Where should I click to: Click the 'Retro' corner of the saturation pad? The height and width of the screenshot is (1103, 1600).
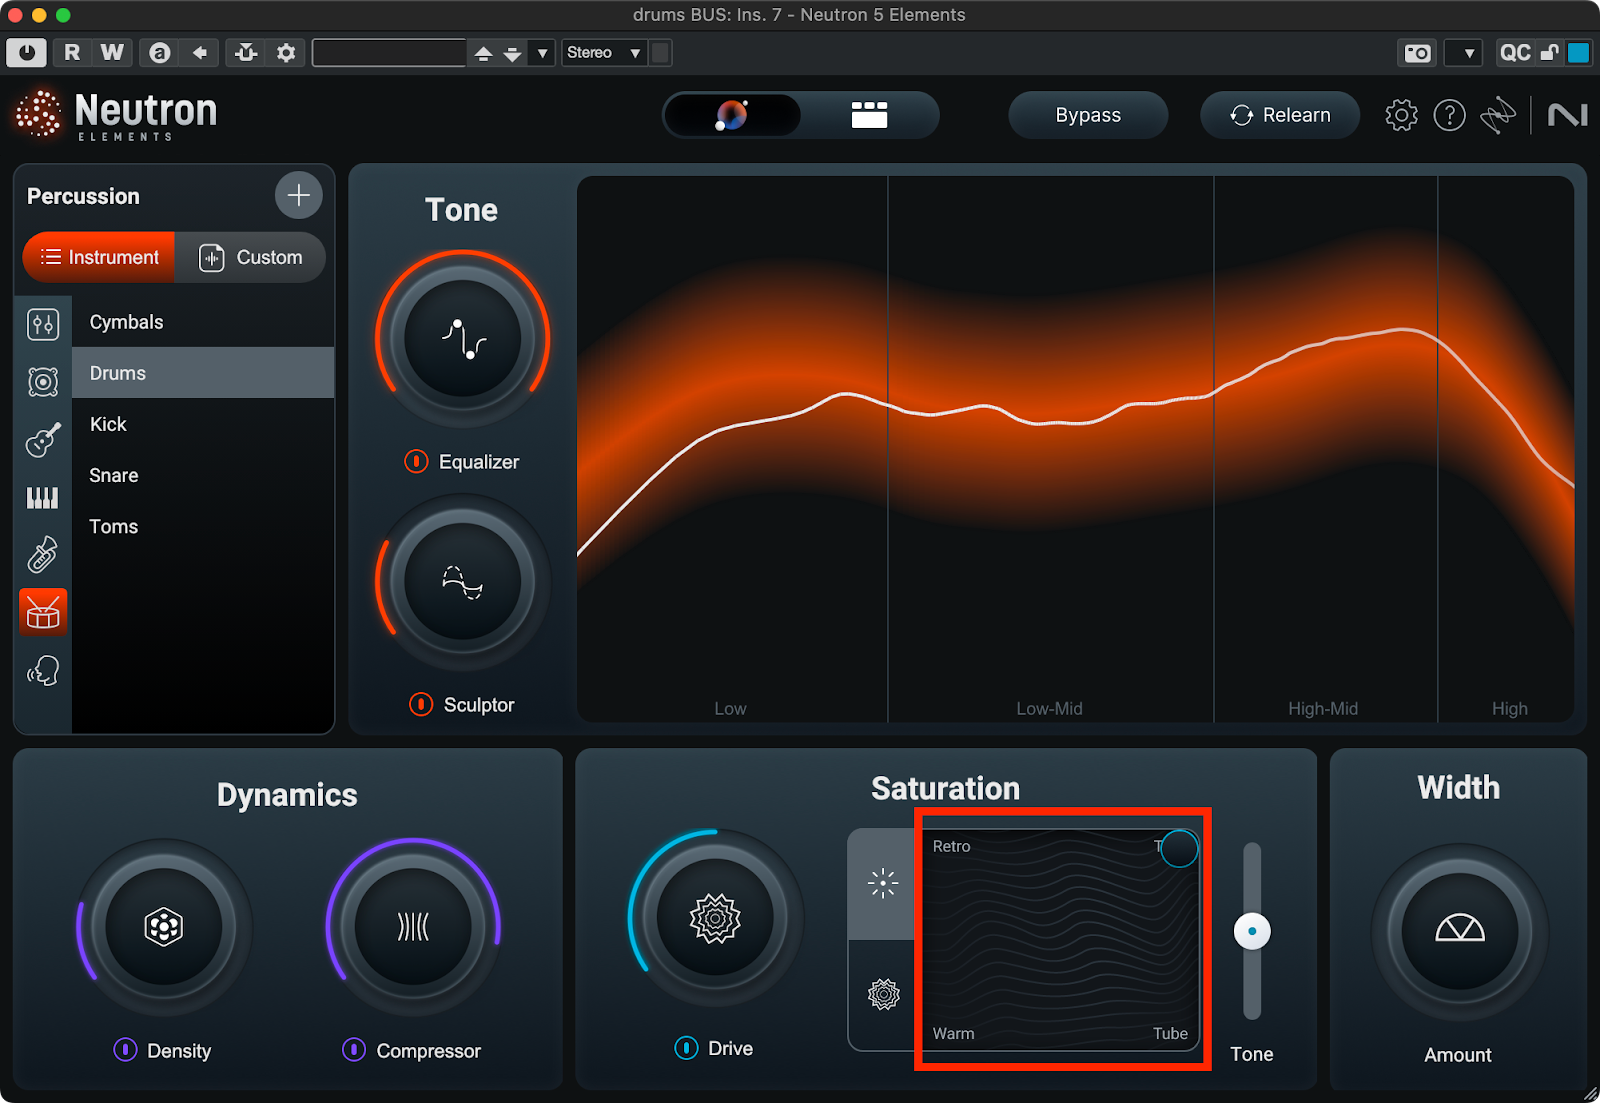pos(951,846)
